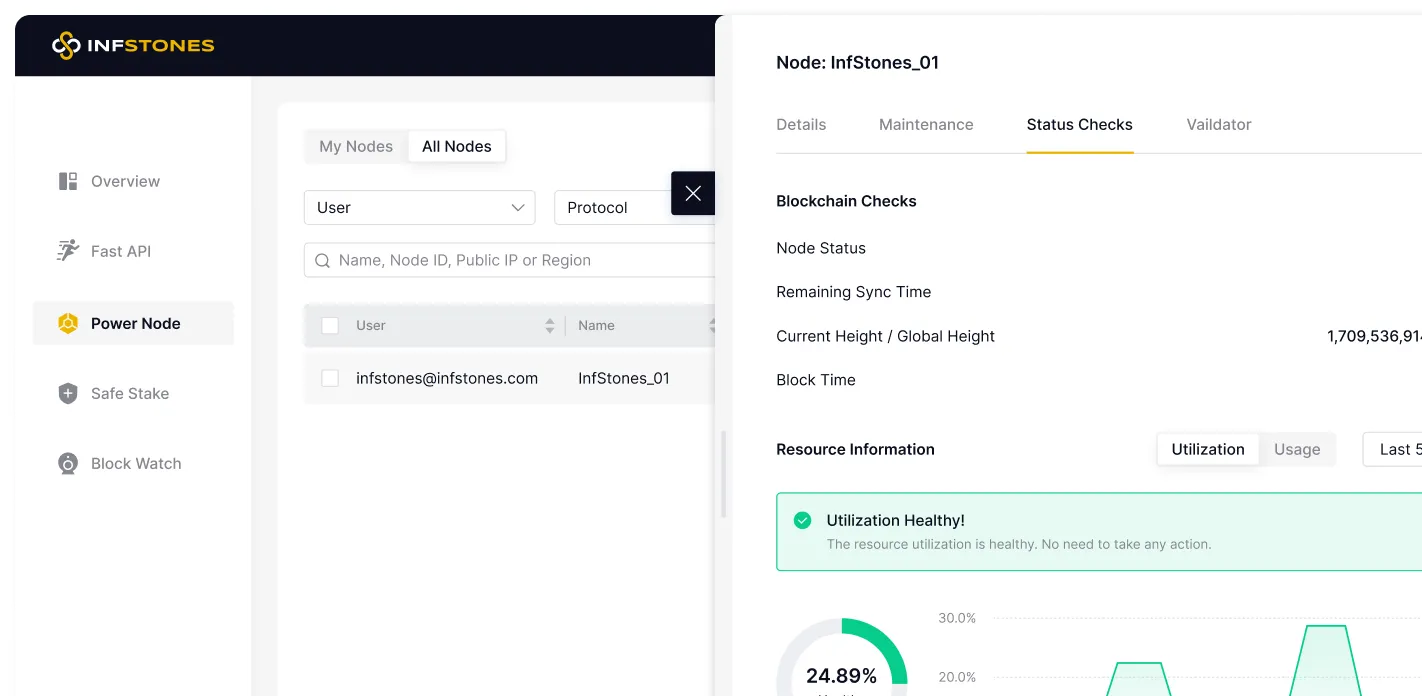Click the green Utilization Healthy check icon
This screenshot has width=1422, height=696.
pyautogui.click(x=802, y=520)
